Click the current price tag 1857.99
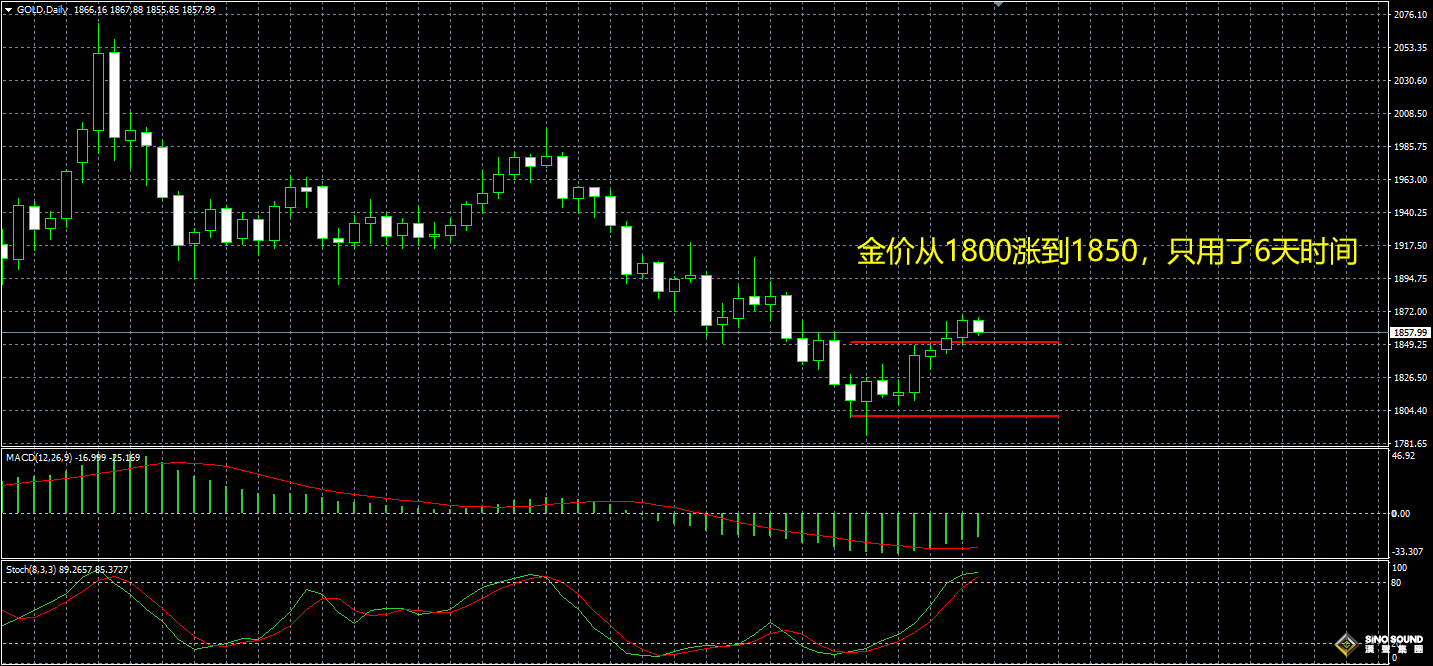Viewport: 1433px width, 666px height. click(1410, 332)
